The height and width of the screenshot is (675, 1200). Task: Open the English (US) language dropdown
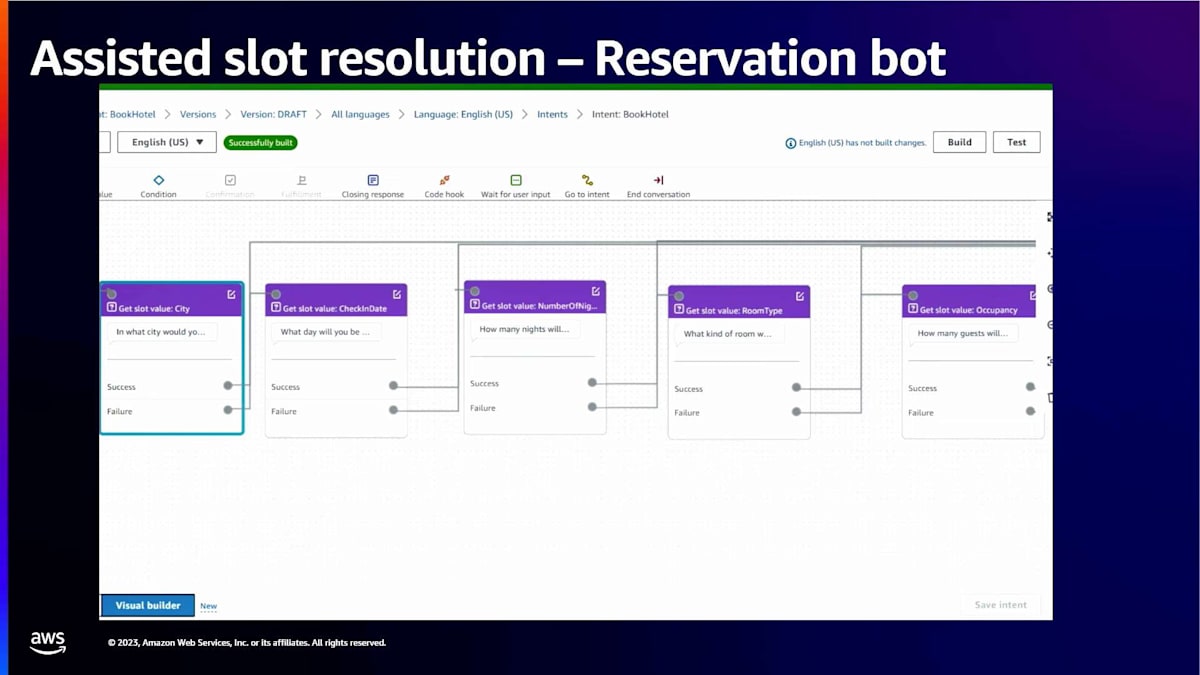click(x=167, y=142)
